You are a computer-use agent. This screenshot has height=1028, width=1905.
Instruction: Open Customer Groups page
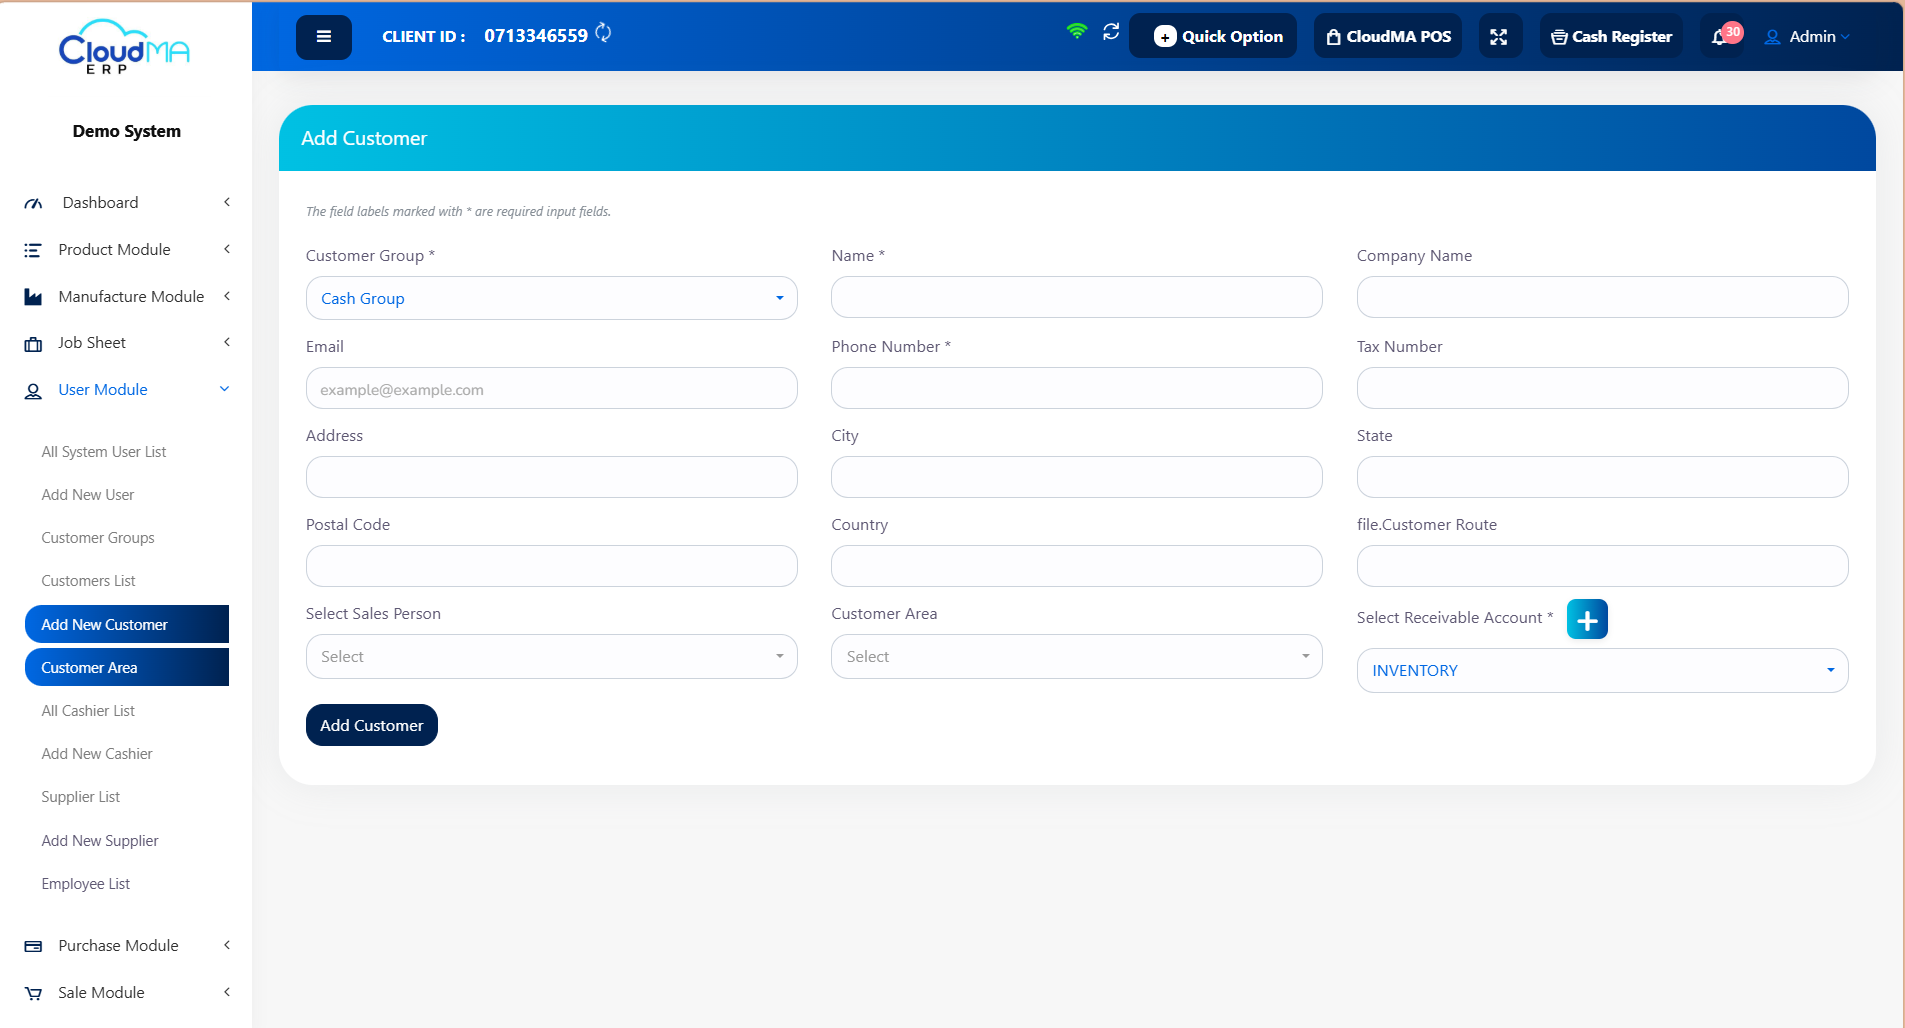(98, 538)
